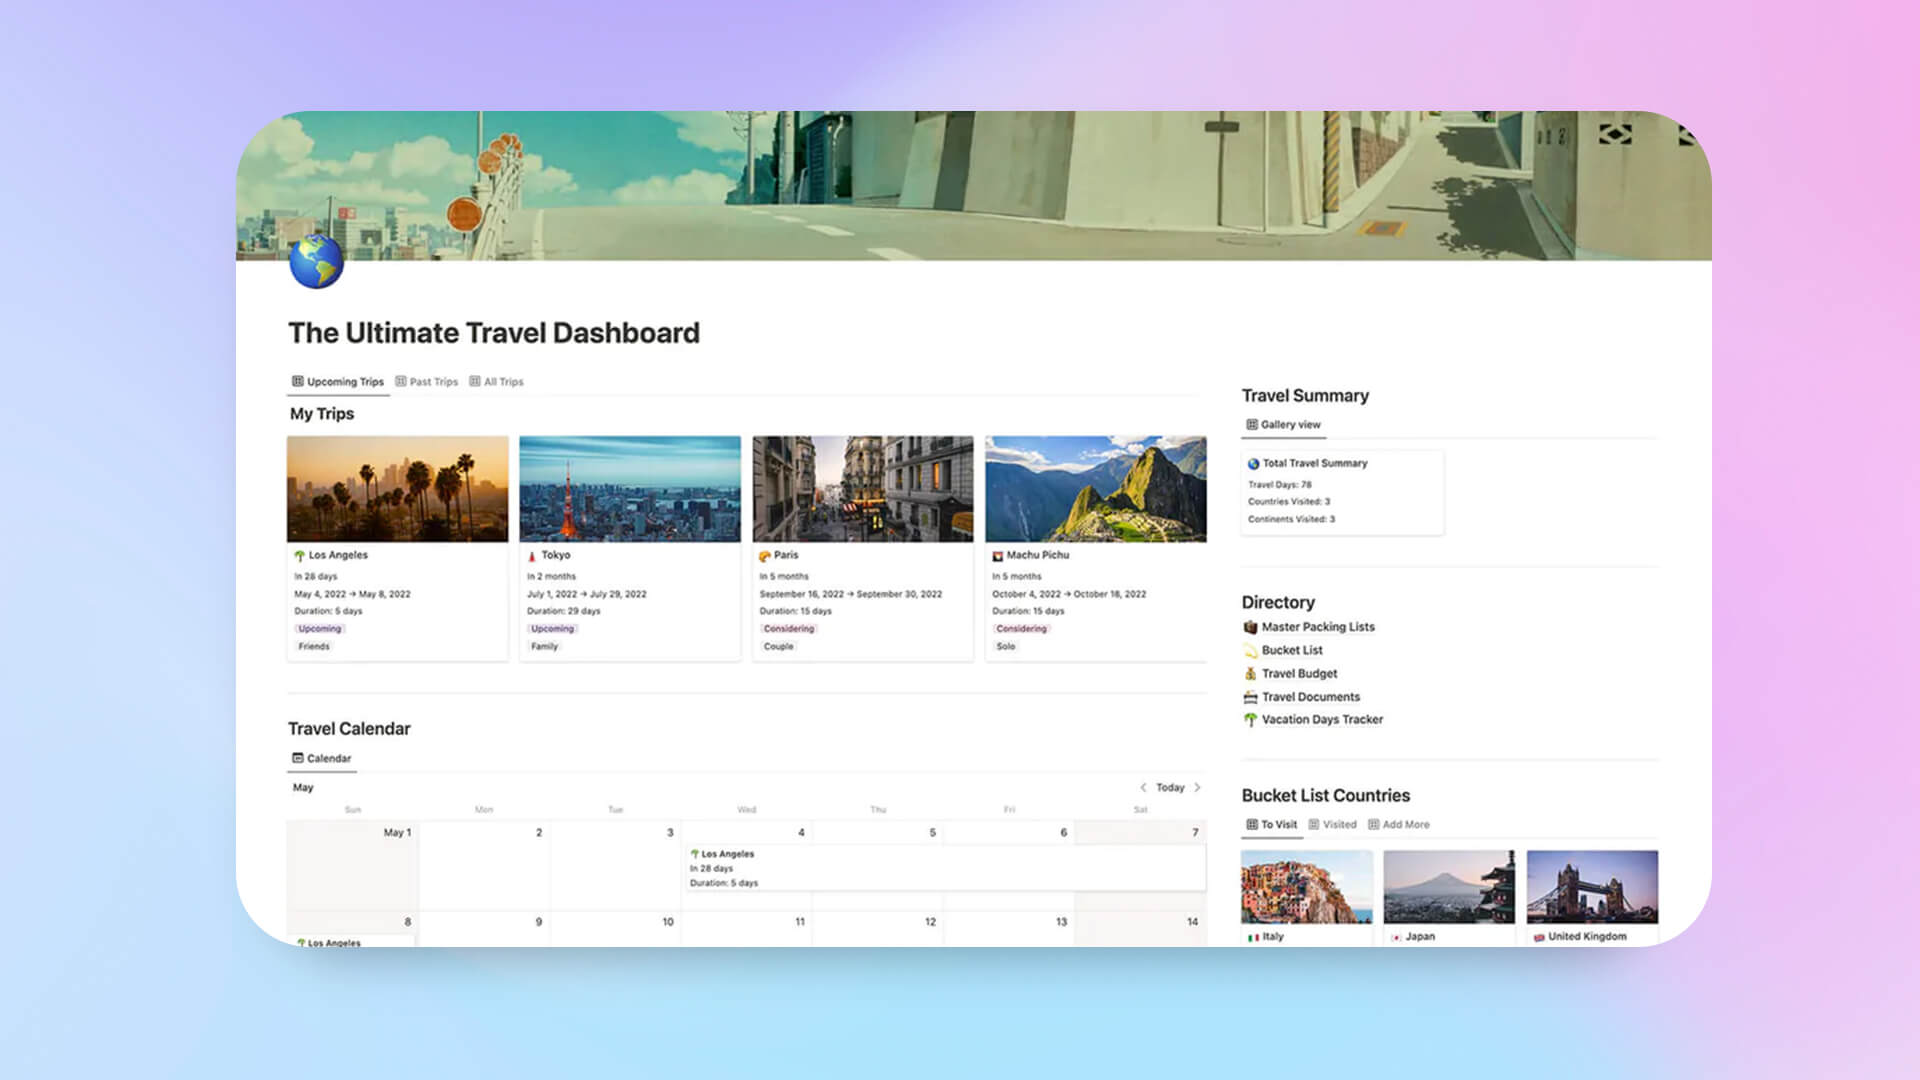
Task: Click the Calendar view icon for Travel Calendar
Action: click(x=298, y=758)
